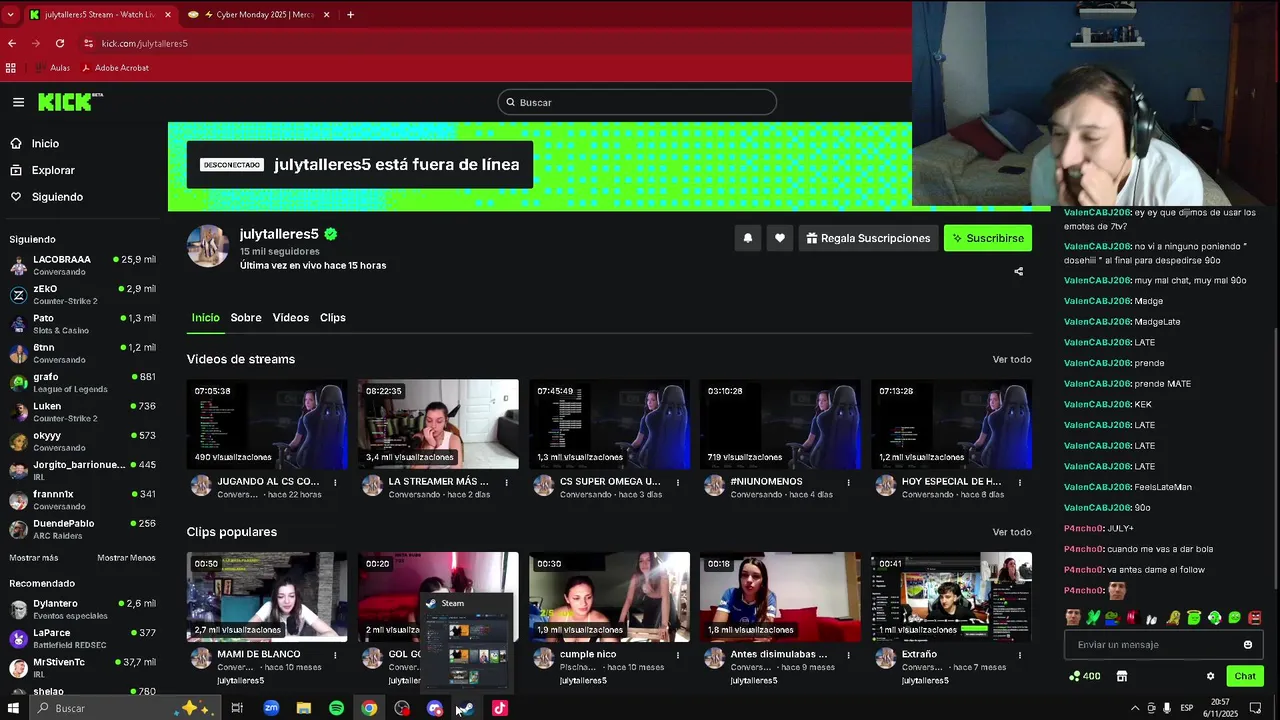Play the Extraño clip
Screen dimensions: 1280x720
(x=951, y=597)
